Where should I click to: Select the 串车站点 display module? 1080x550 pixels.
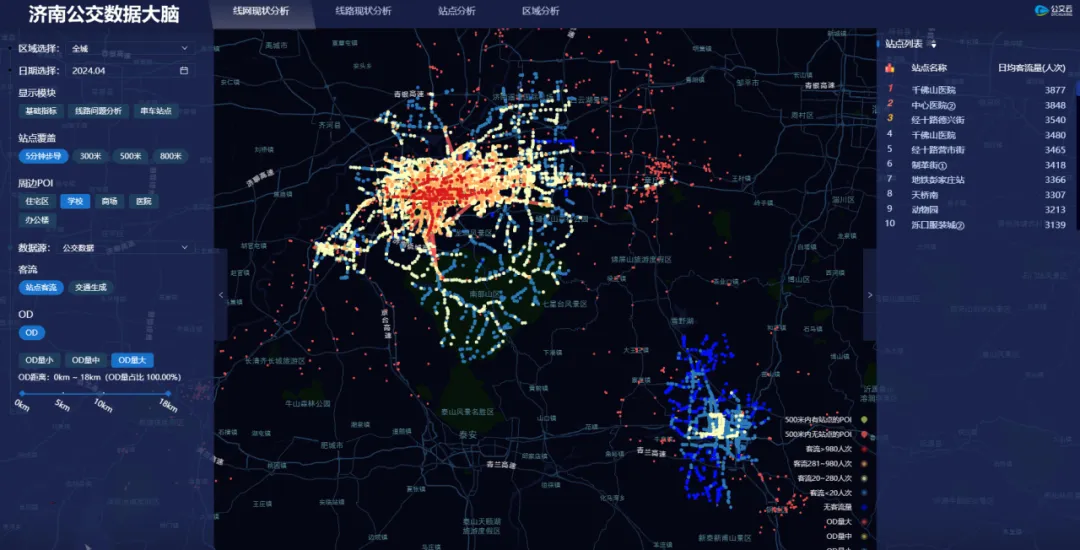click(x=156, y=111)
